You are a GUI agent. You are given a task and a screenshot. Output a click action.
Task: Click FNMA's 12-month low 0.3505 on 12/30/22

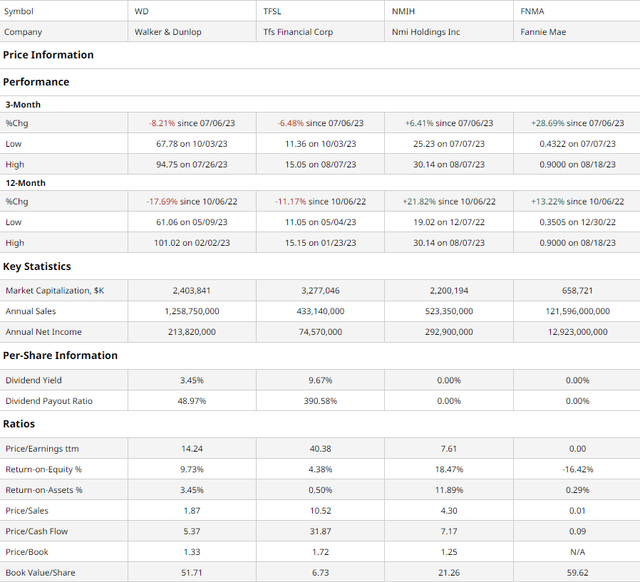(x=578, y=222)
